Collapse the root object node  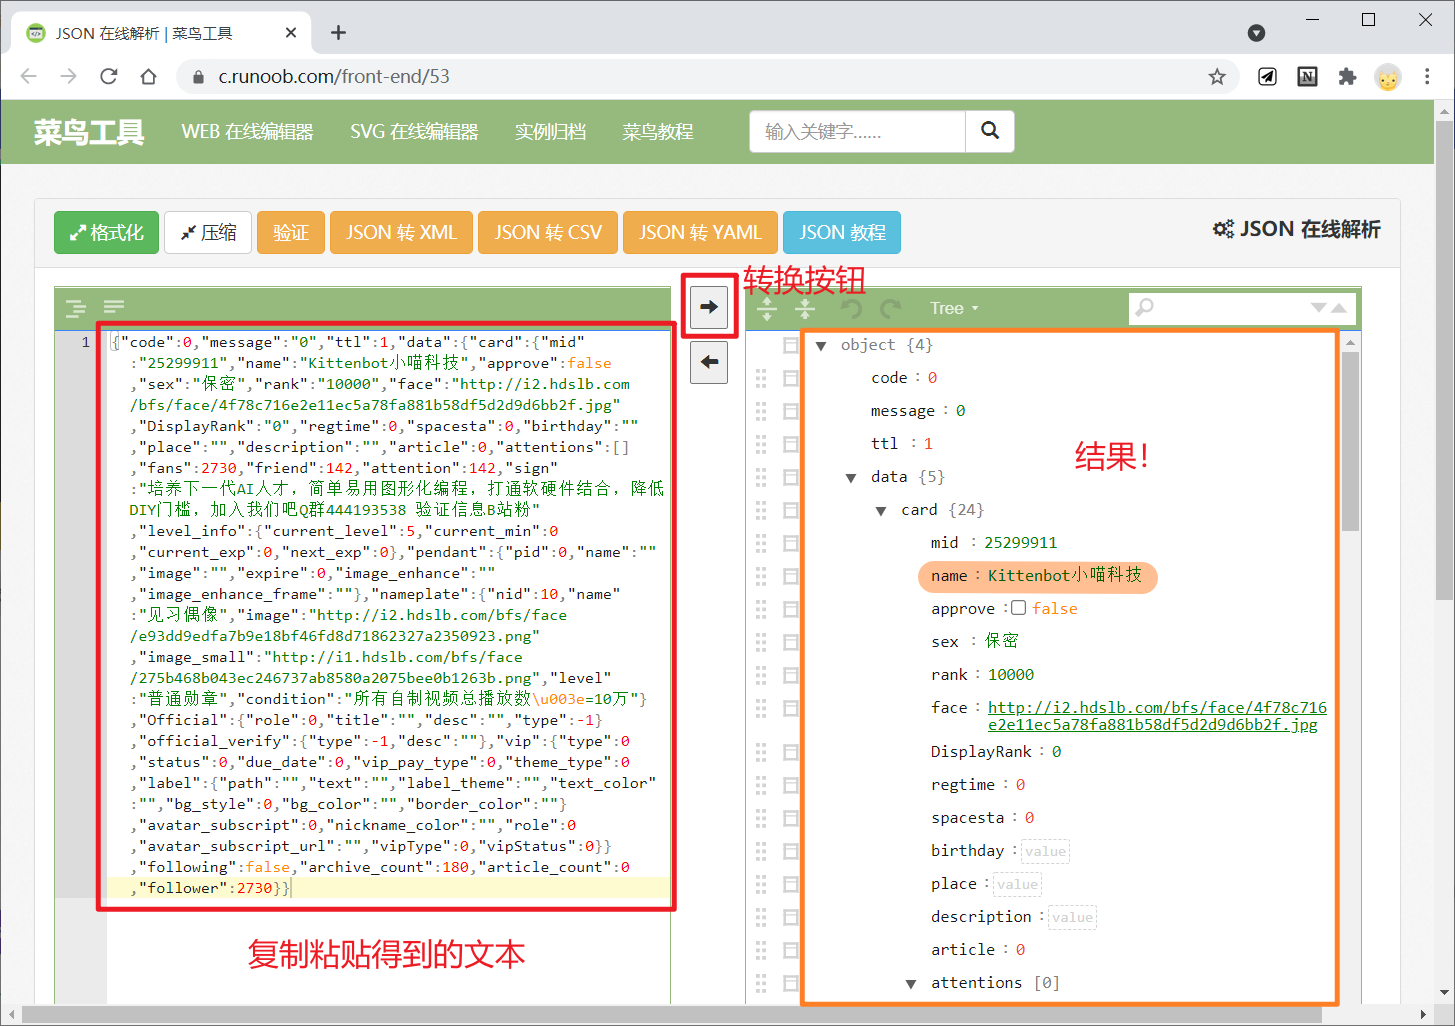tap(821, 346)
